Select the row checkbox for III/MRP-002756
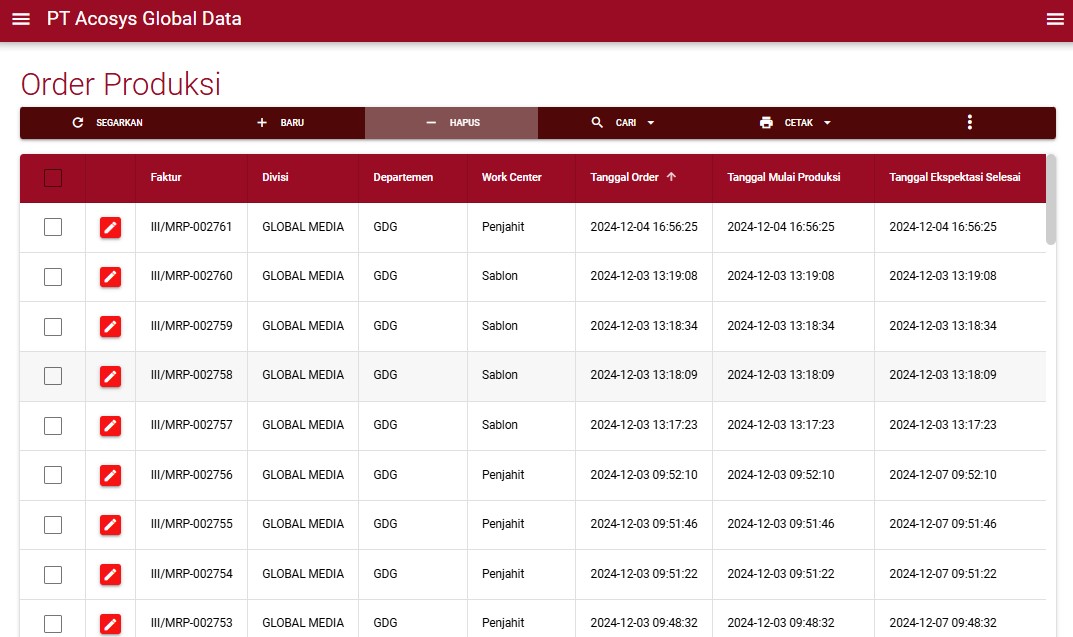Screen dimensions: 1073x637 click(53, 475)
